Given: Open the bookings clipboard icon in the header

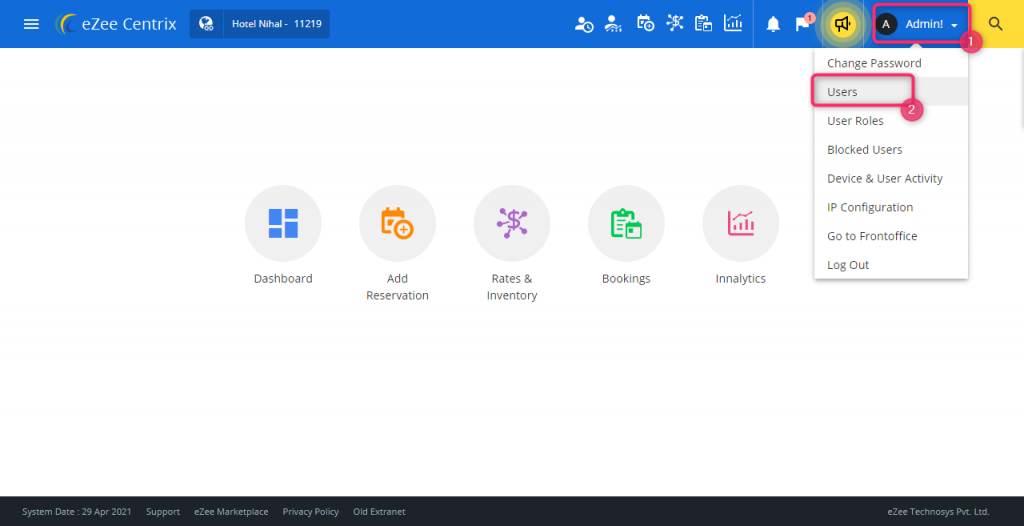Looking at the screenshot, I should (x=703, y=24).
